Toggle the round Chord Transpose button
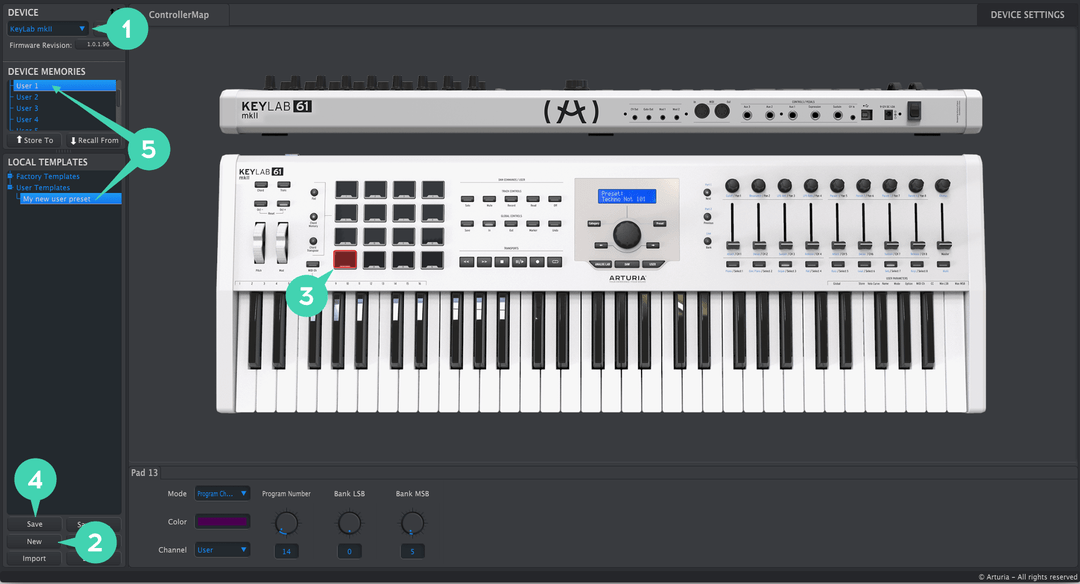Screen dimensions: 1080x584 pos(313,241)
